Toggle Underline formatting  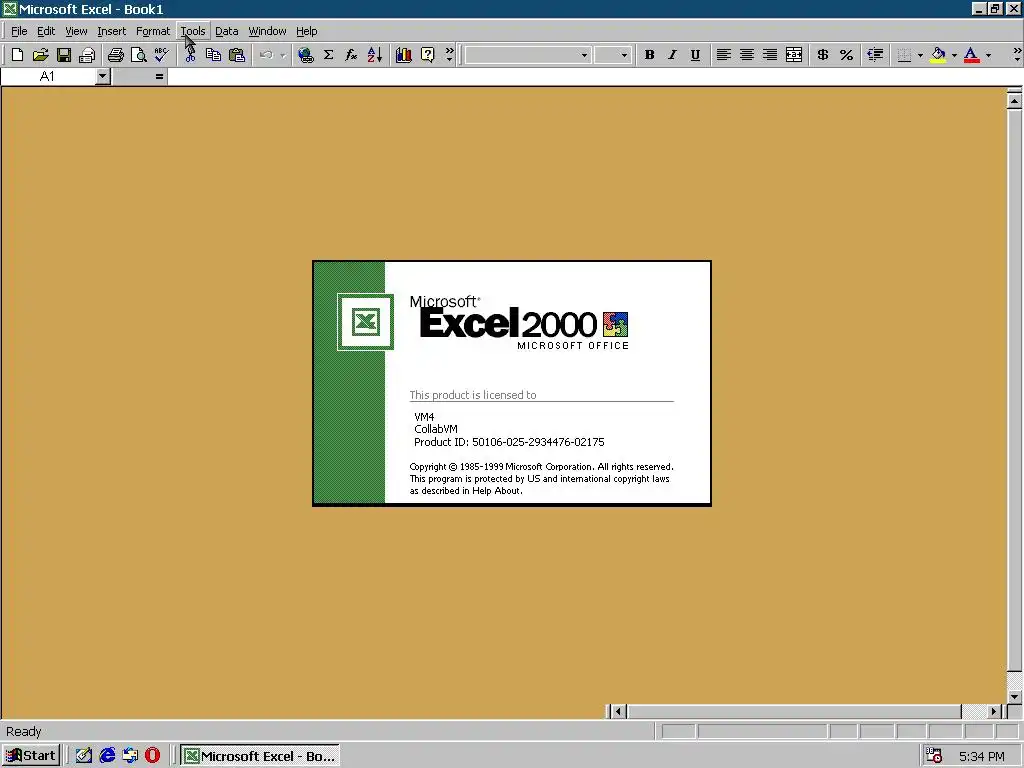coord(695,56)
